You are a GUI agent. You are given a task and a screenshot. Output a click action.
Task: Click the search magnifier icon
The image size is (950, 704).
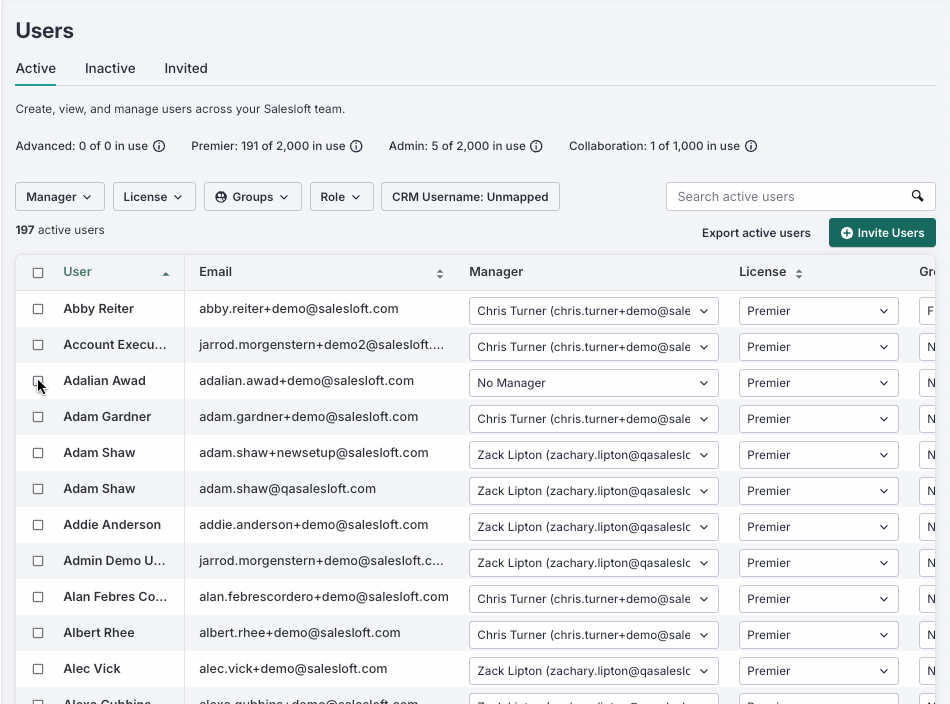coord(917,196)
